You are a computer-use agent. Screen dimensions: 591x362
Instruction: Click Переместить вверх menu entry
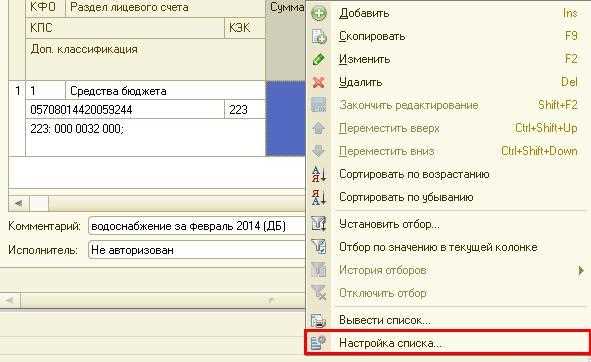[447, 128]
